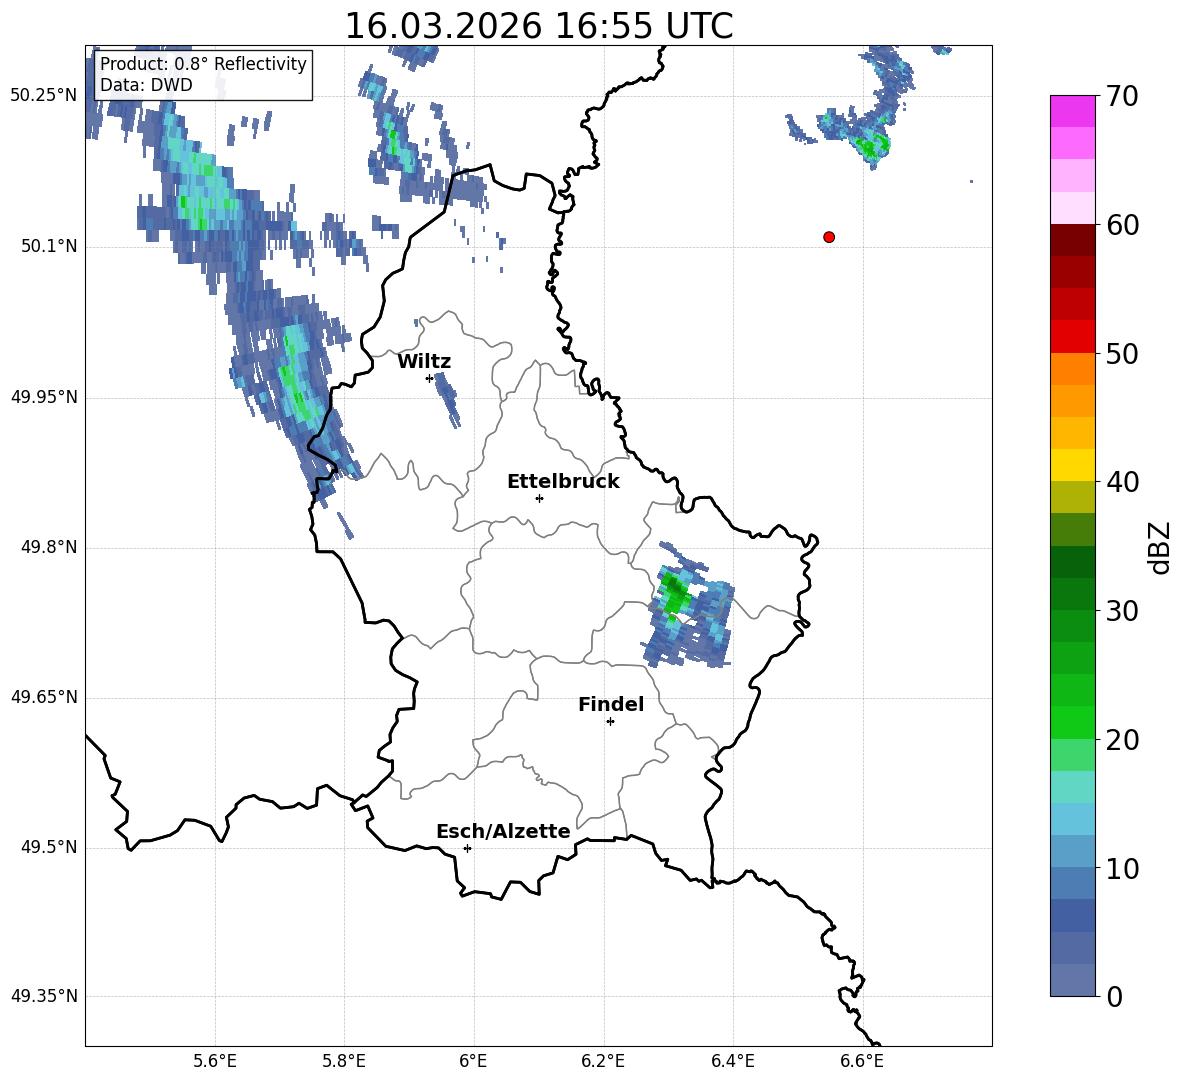Click the Findel city label
The image size is (1184, 1081).
611,704
